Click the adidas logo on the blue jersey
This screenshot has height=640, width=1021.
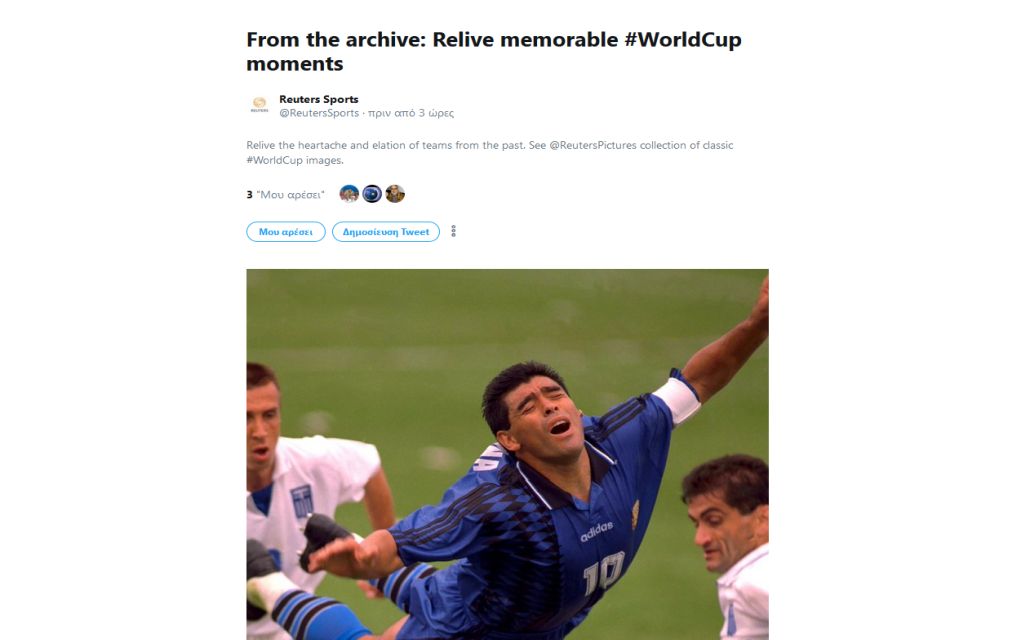coord(596,531)
